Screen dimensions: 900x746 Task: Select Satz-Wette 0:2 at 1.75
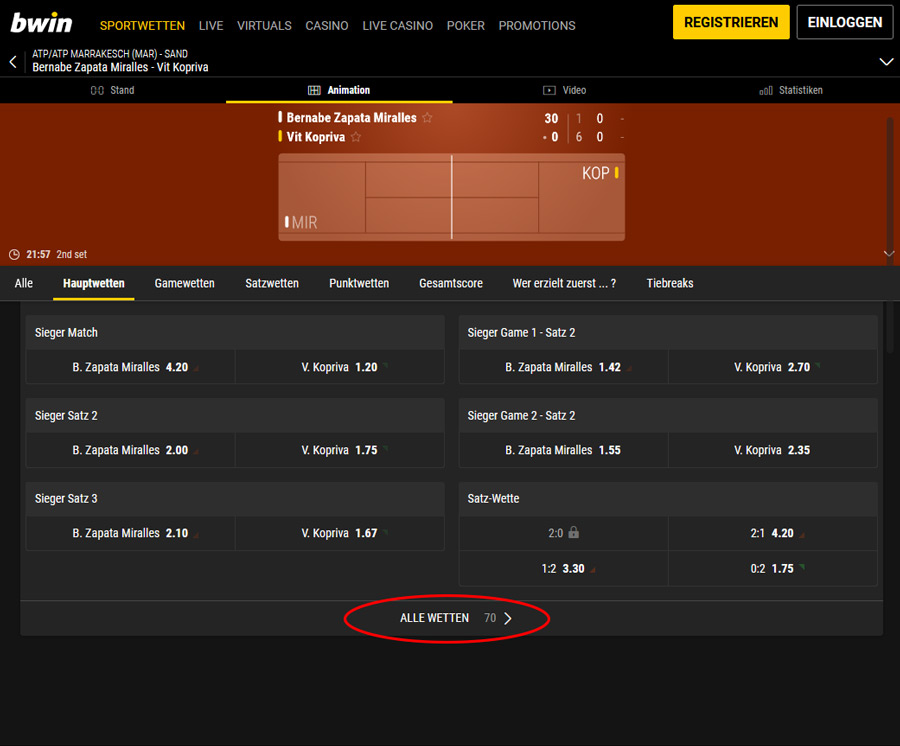[x=773, y=568]
